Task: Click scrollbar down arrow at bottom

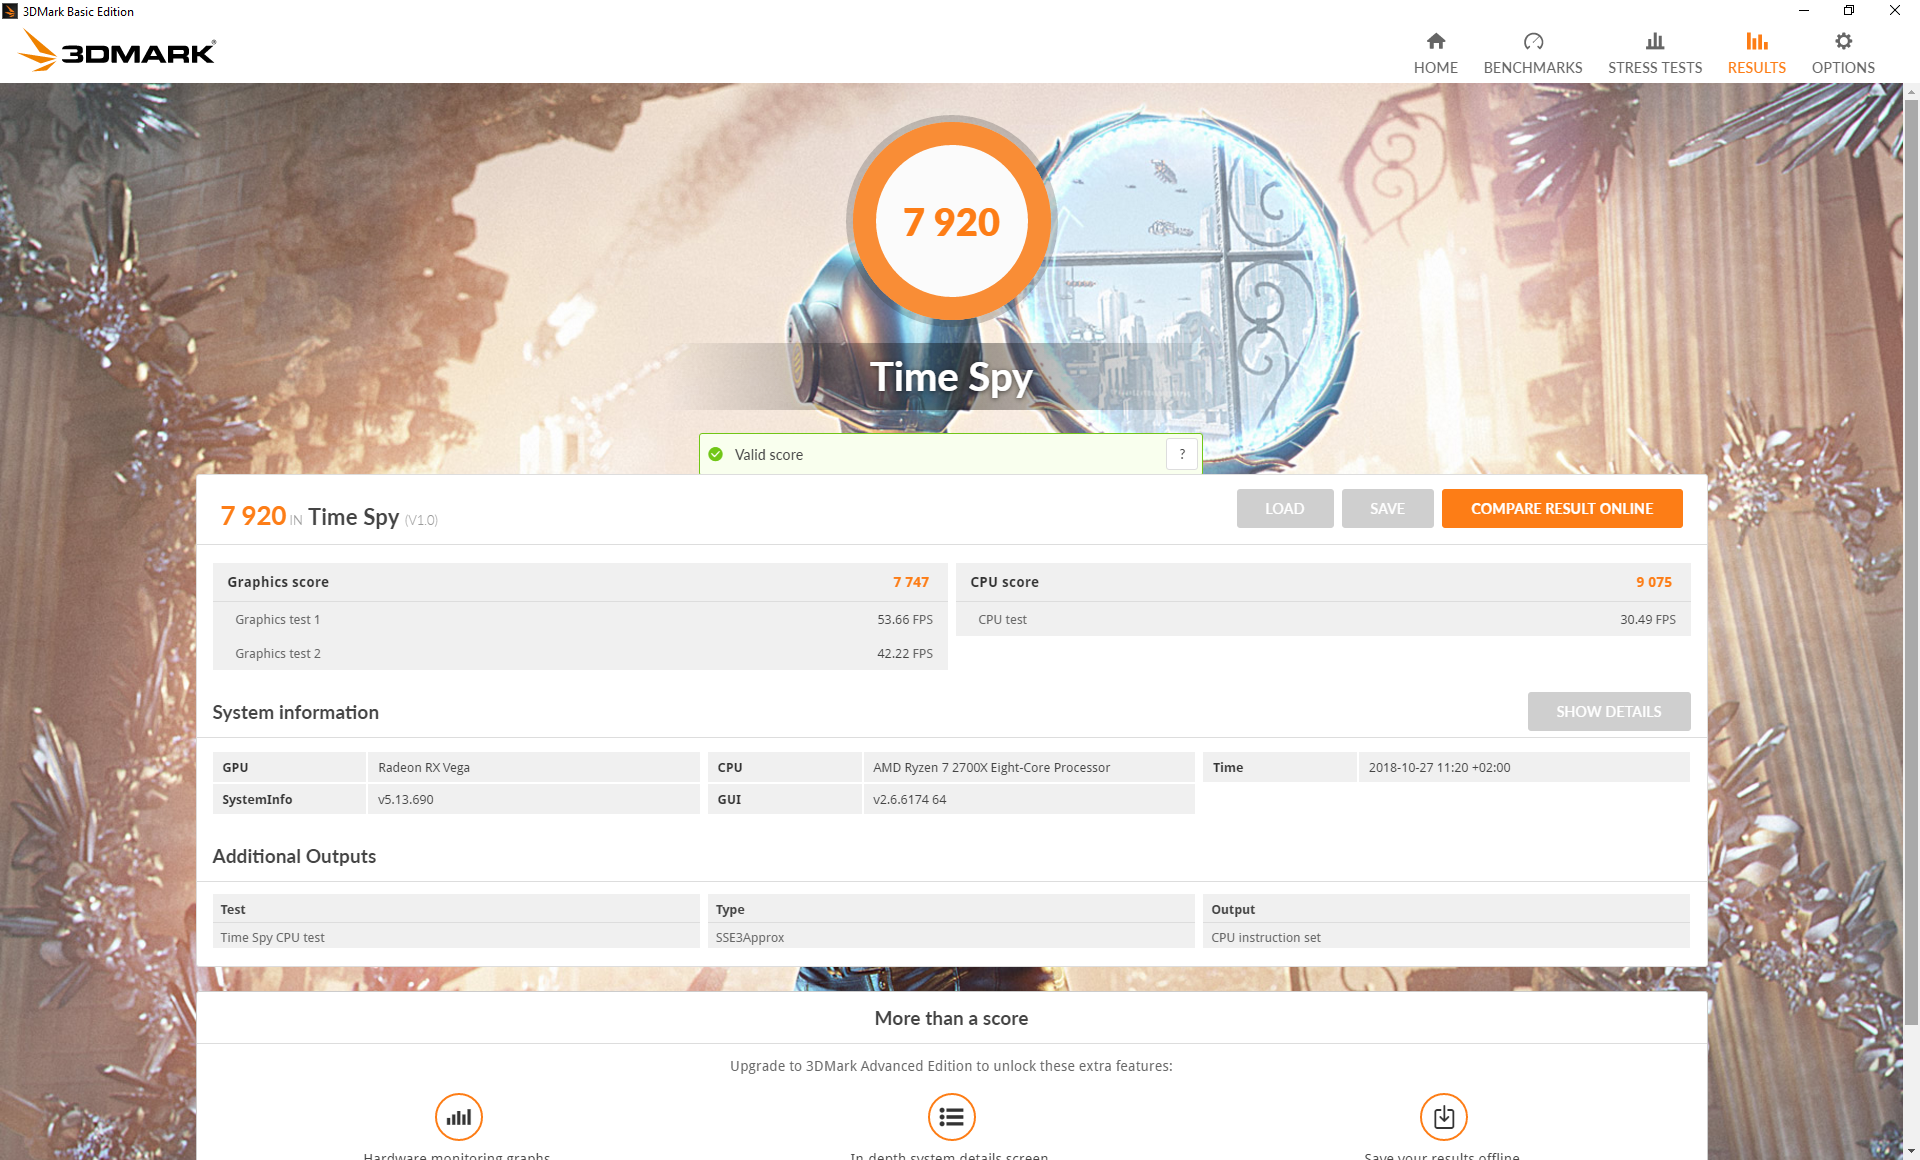Action: pyautogui.click(x=1911, y=1151)
